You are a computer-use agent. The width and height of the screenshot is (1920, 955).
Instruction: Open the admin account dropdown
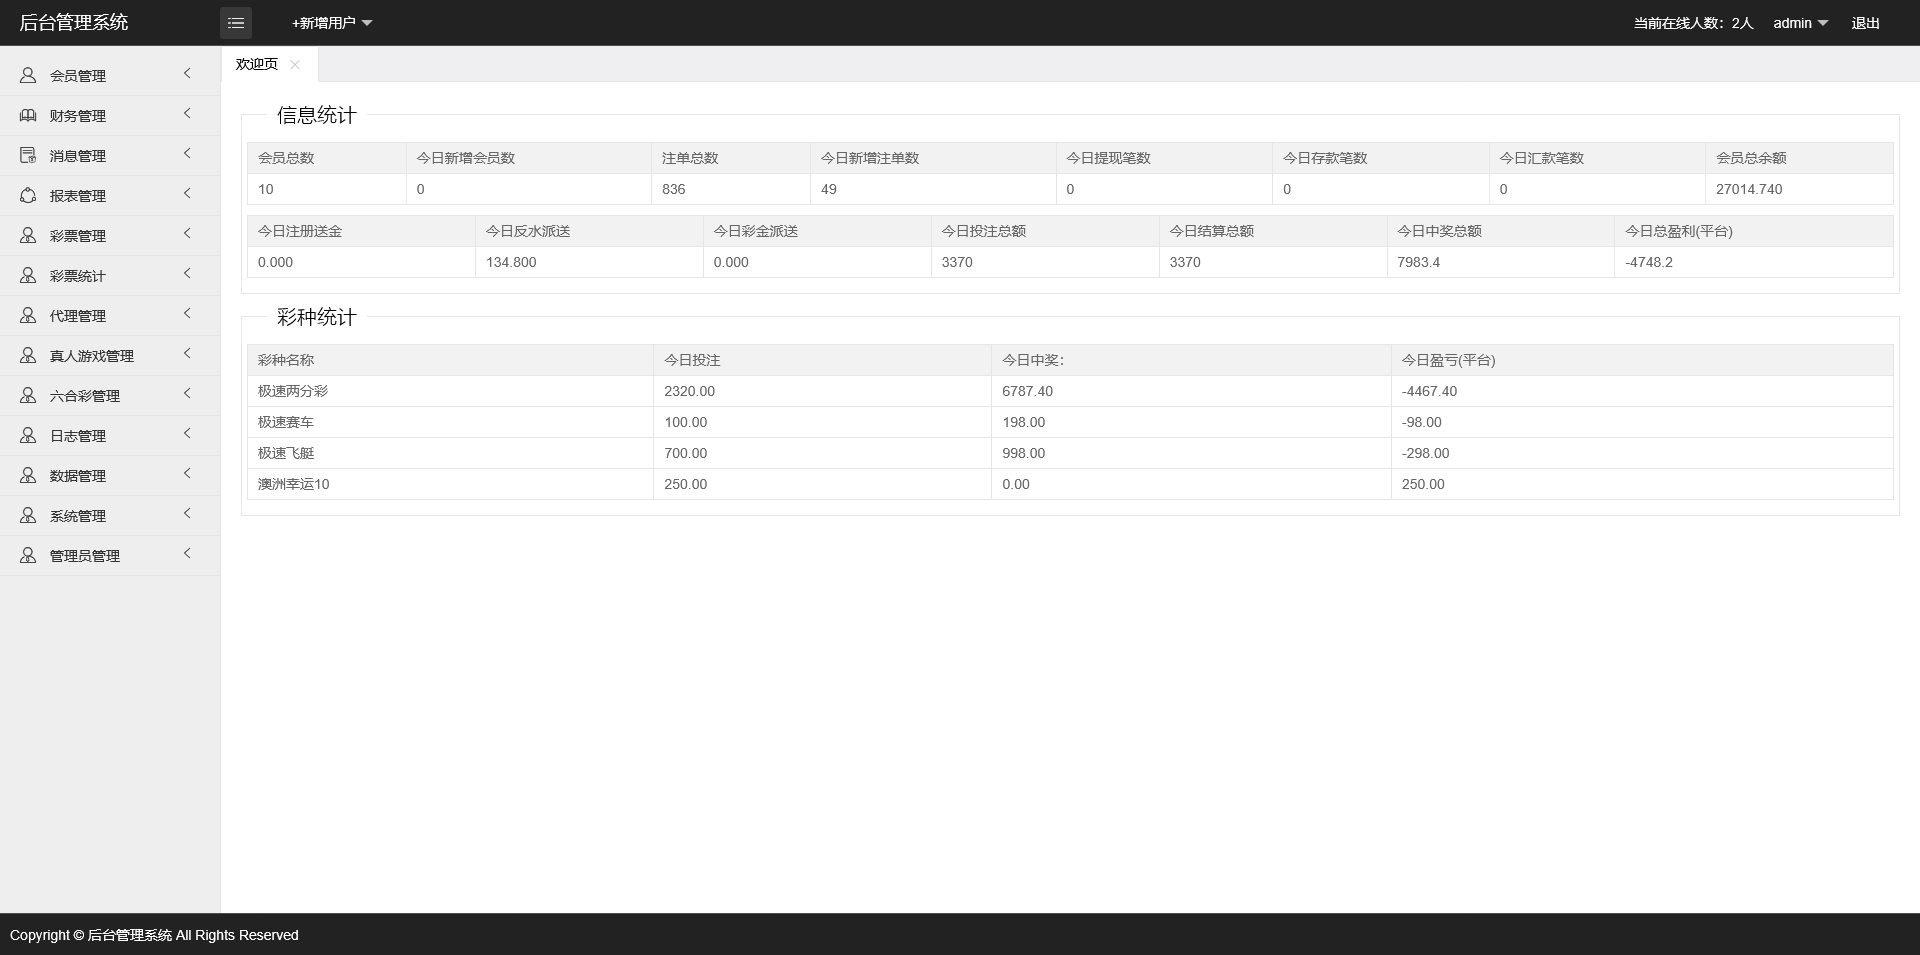coord(1800,23)
